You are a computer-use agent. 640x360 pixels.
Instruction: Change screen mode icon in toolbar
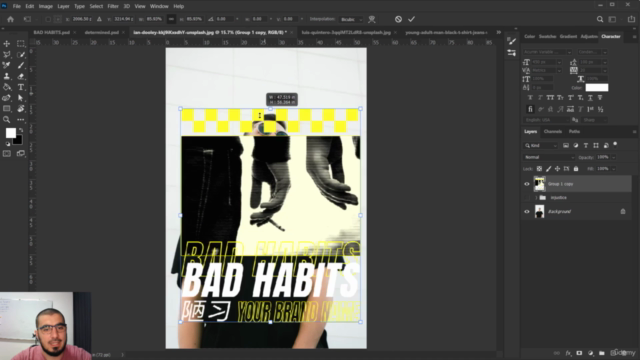(x=21, y=154)
